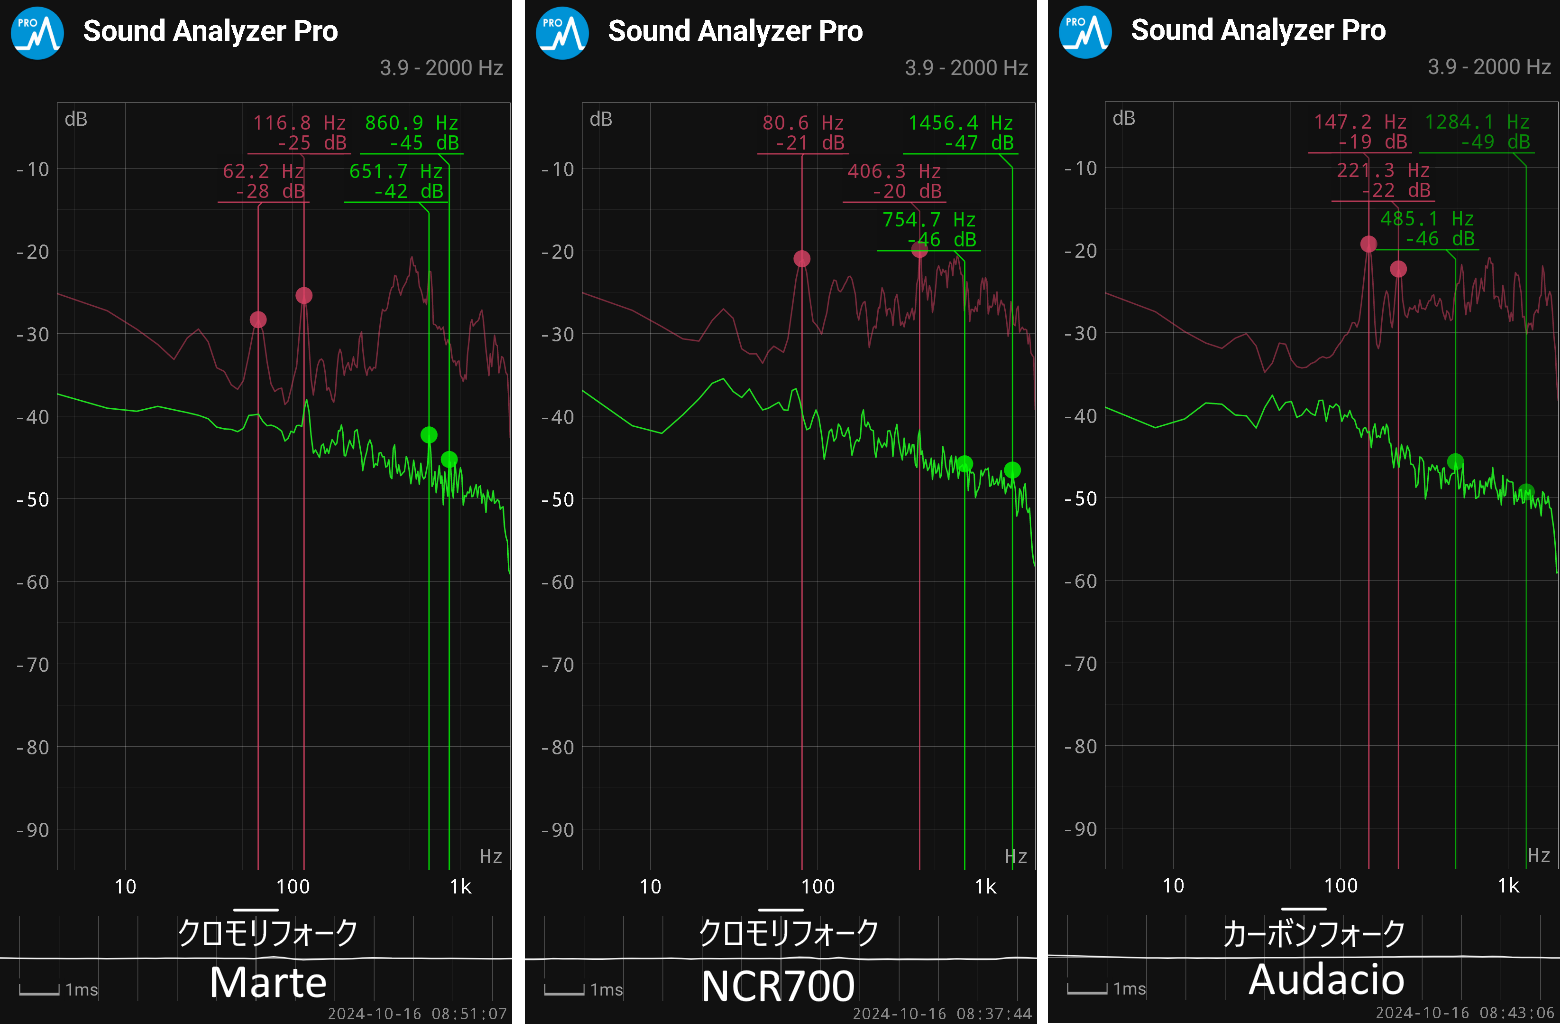Click the Sound Analyzer Pro icon above the Audacio graph
Viewport: 1560px width, 1024px height.
1085,33
